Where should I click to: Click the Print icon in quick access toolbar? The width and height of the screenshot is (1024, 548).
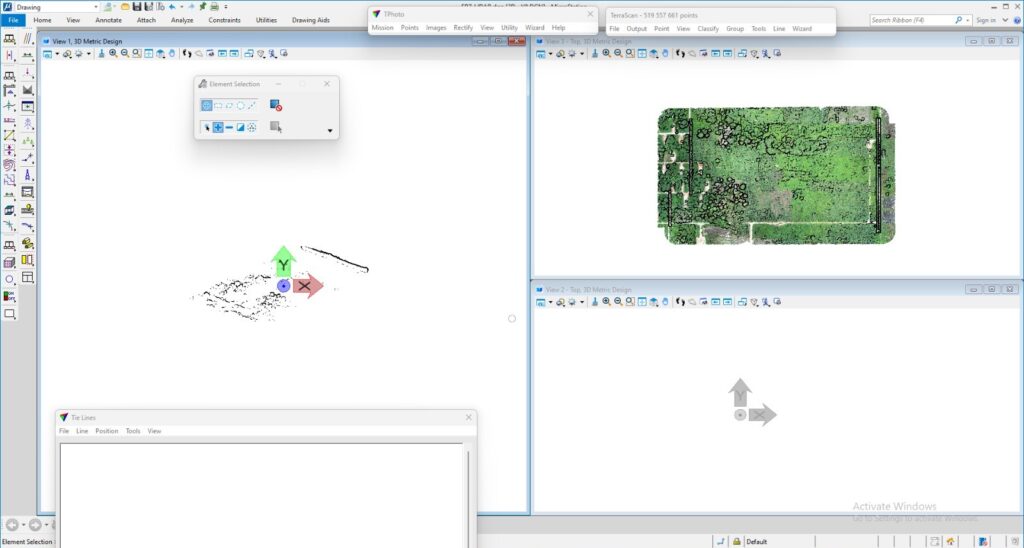pos(214,7)
